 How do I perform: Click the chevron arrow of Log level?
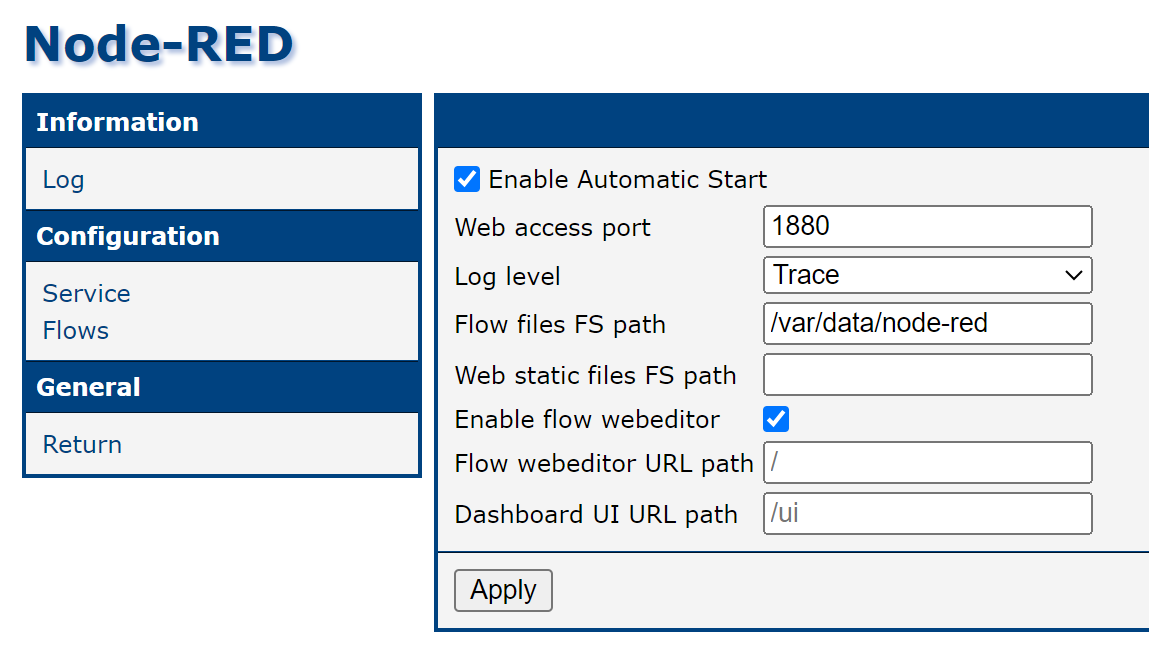pyautogui.click(x=1074, y=275)
